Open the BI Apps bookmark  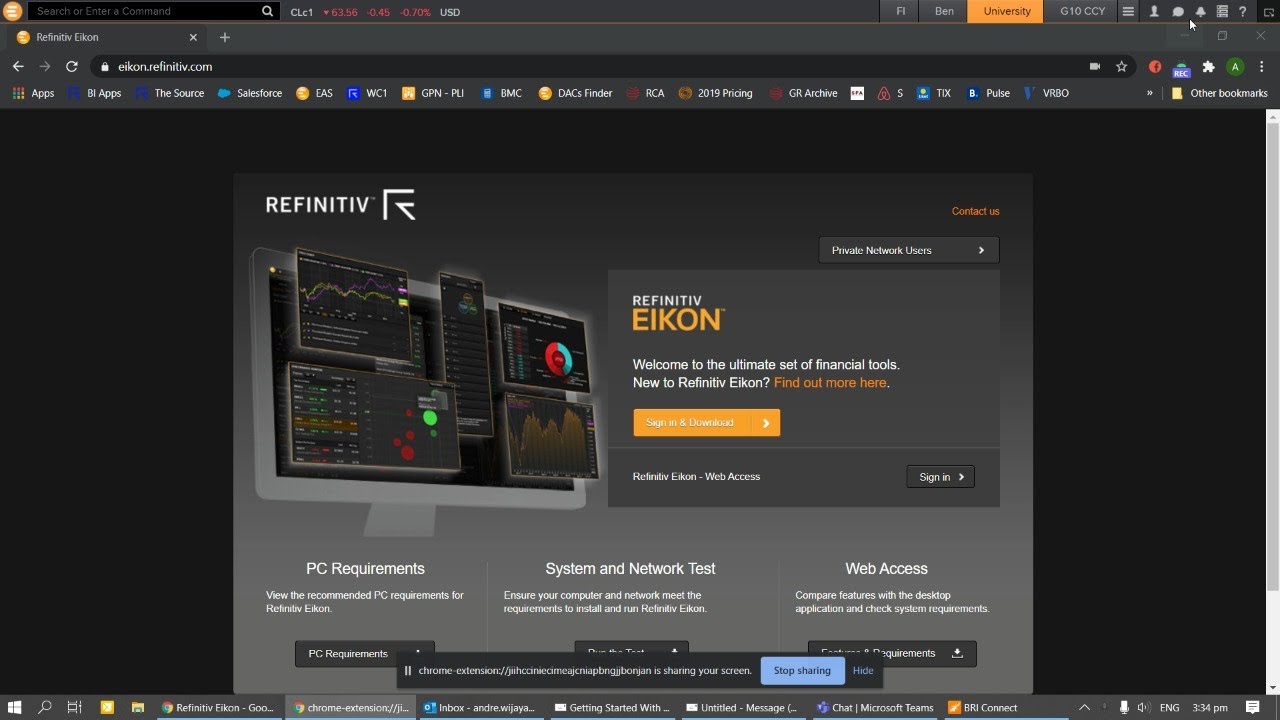pyautogui.click(x=94, y=93)
